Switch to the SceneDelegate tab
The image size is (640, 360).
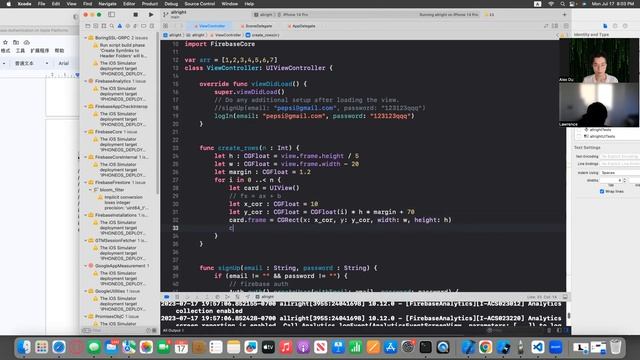[256, 26]
